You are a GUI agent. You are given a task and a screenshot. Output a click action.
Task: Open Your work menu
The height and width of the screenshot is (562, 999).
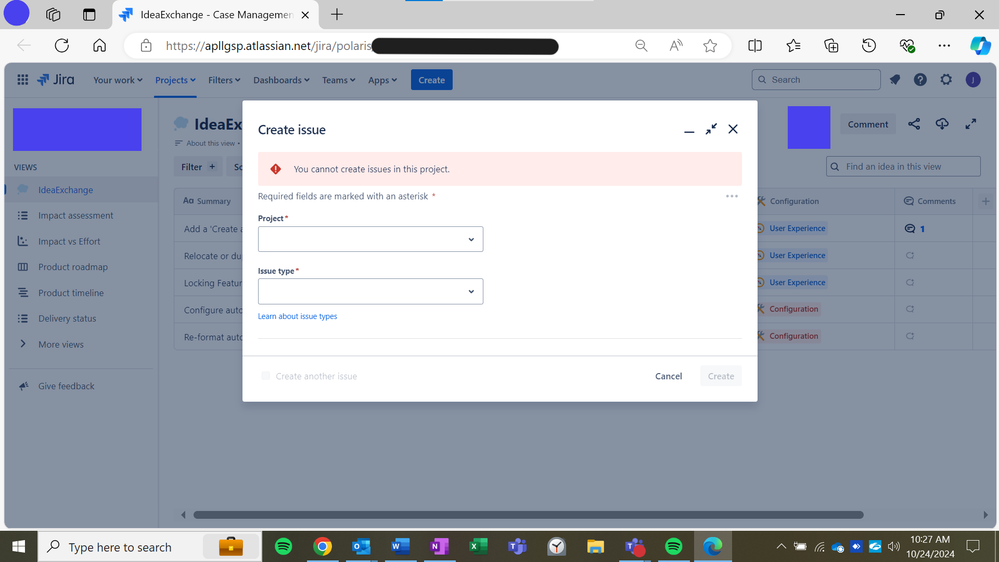118,80
